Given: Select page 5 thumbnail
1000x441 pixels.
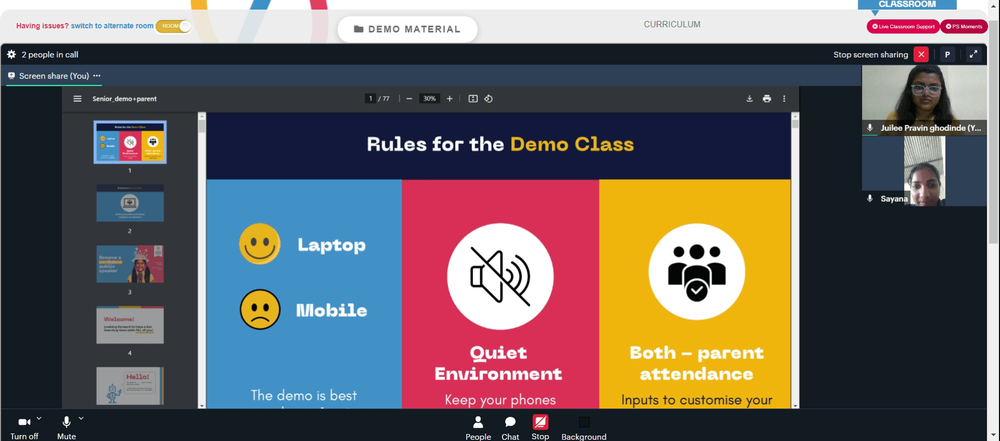Looking at the screenshot, I should point(130,385).
